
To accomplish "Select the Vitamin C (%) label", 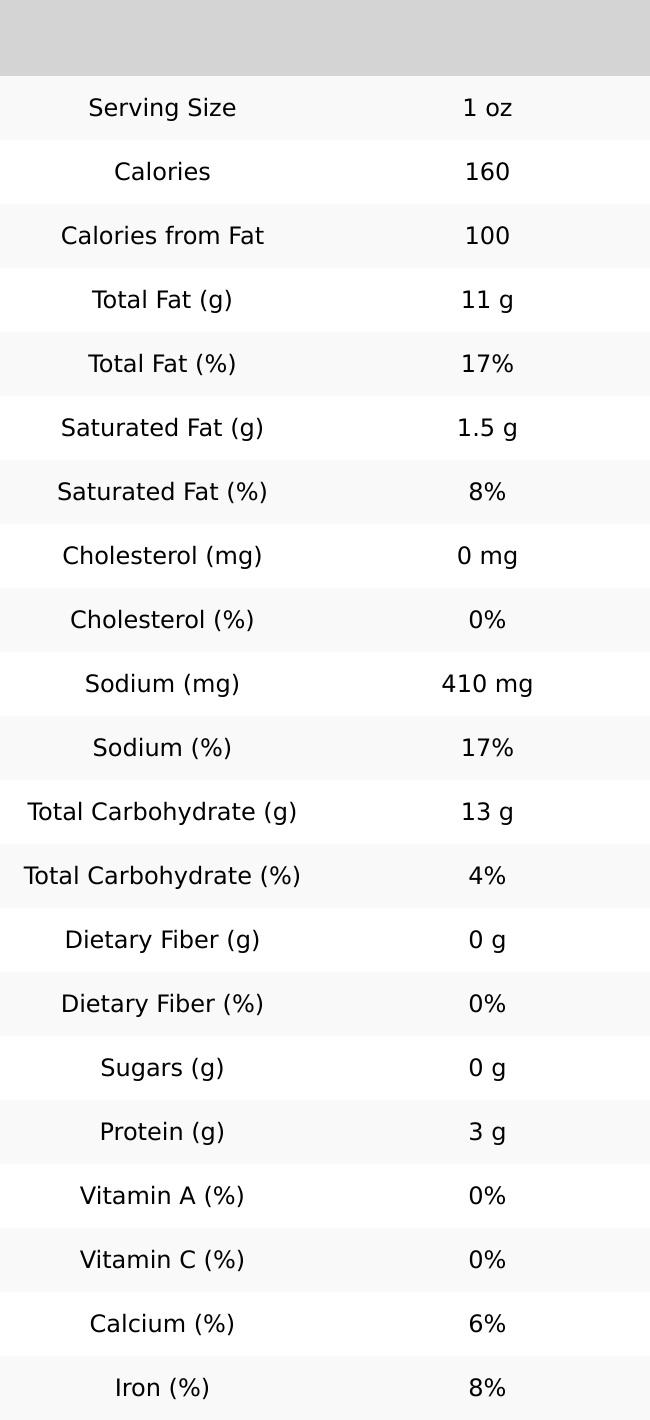I will point(162,1260).
